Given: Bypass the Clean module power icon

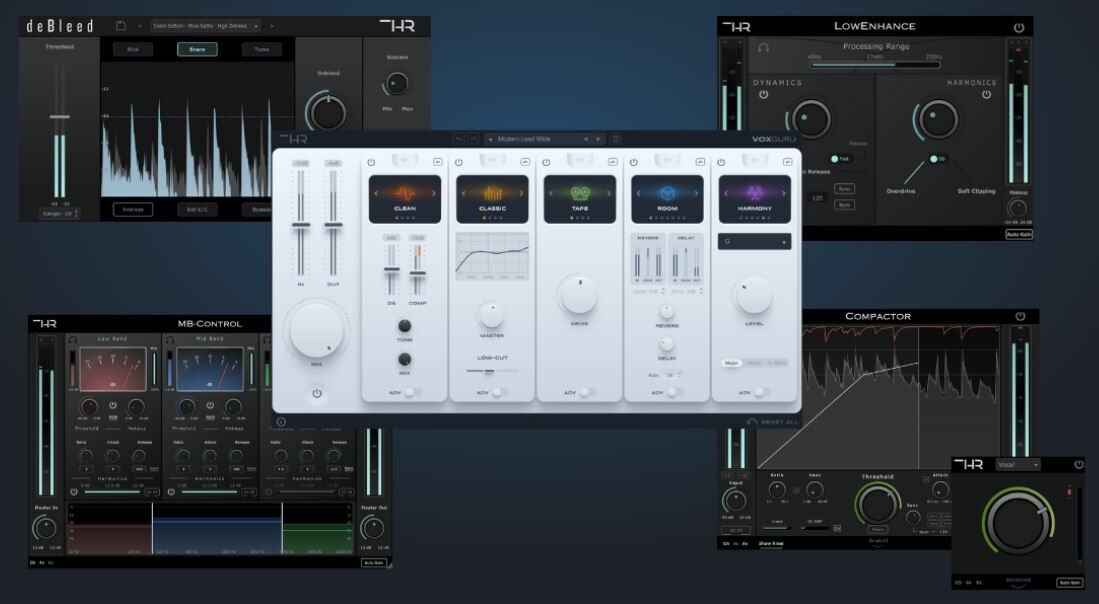Looking at the screenshot, I should tap(370, 161).
